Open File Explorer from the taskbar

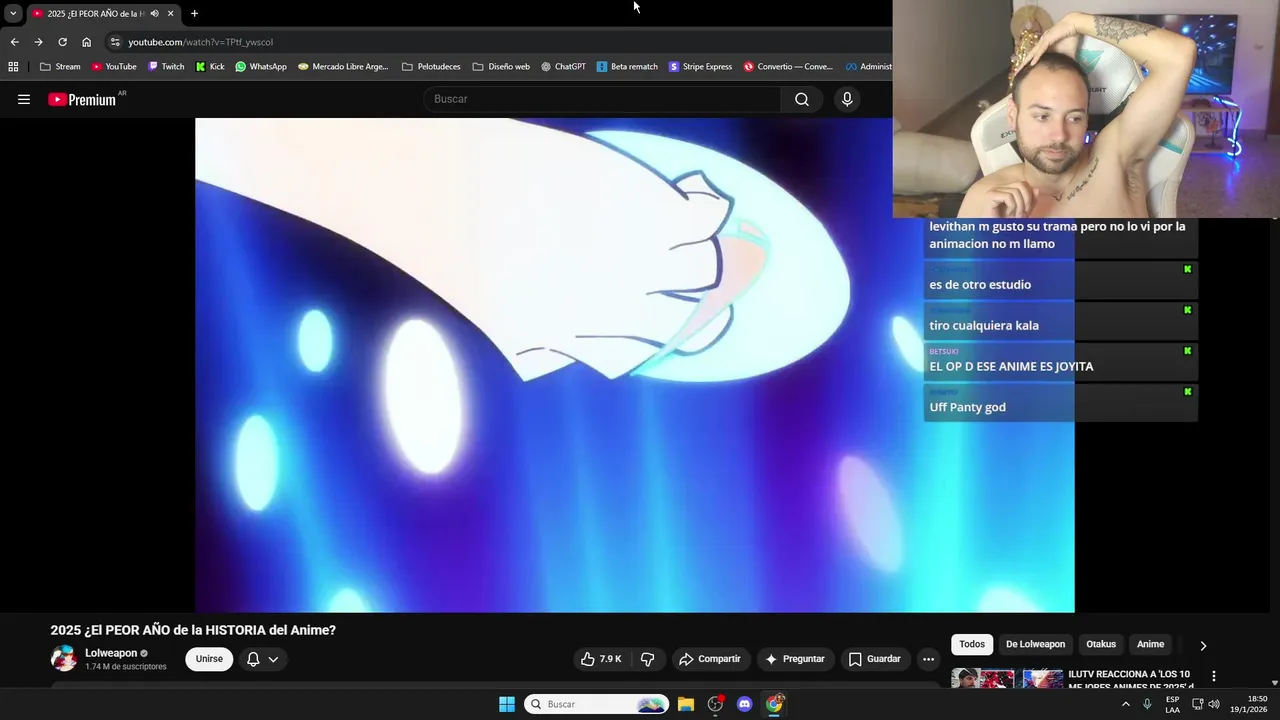click(686, 704)
